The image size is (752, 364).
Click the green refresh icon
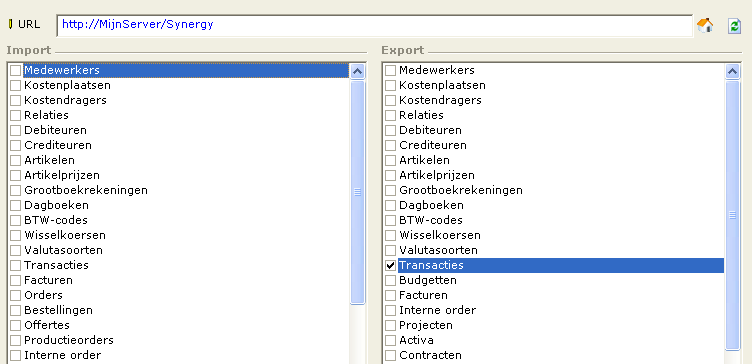(x=734, y=25)
